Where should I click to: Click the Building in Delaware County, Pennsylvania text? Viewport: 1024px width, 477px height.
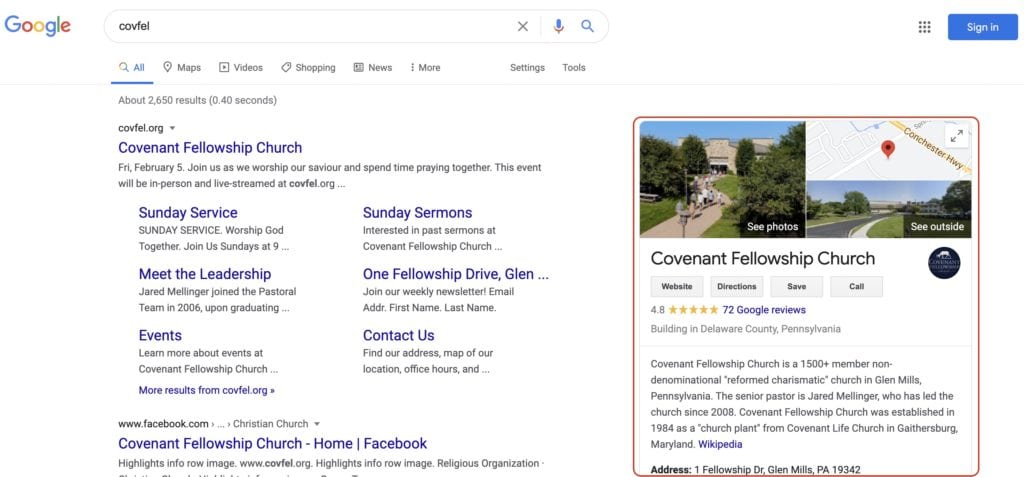pyautogui.click(x=746, y=329)
